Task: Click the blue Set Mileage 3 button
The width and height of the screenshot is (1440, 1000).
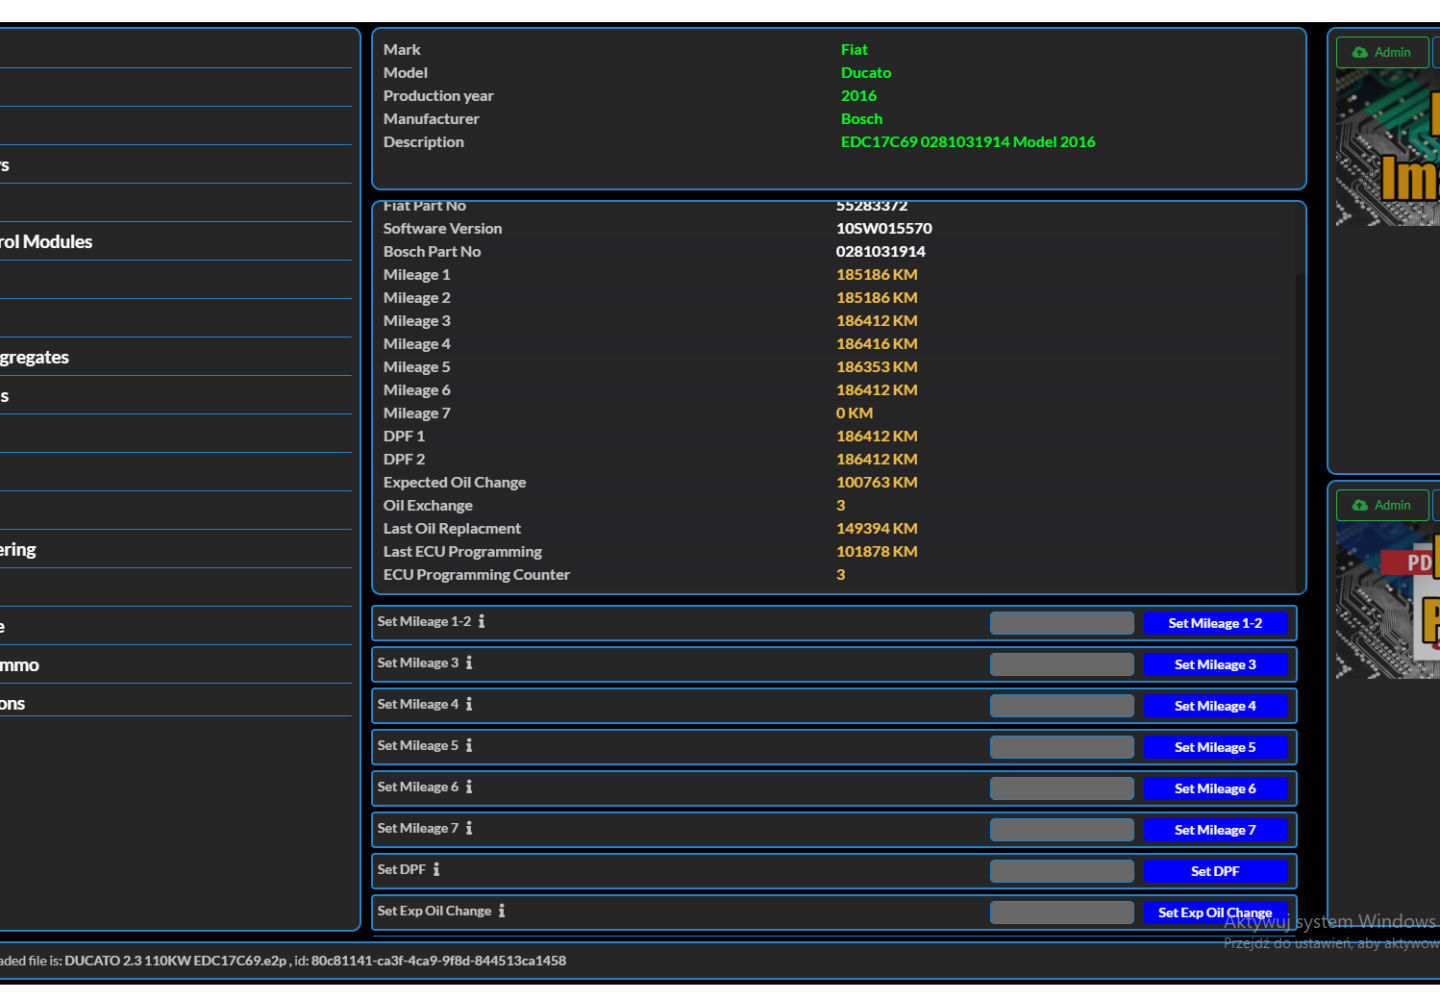Action: 1215,665
